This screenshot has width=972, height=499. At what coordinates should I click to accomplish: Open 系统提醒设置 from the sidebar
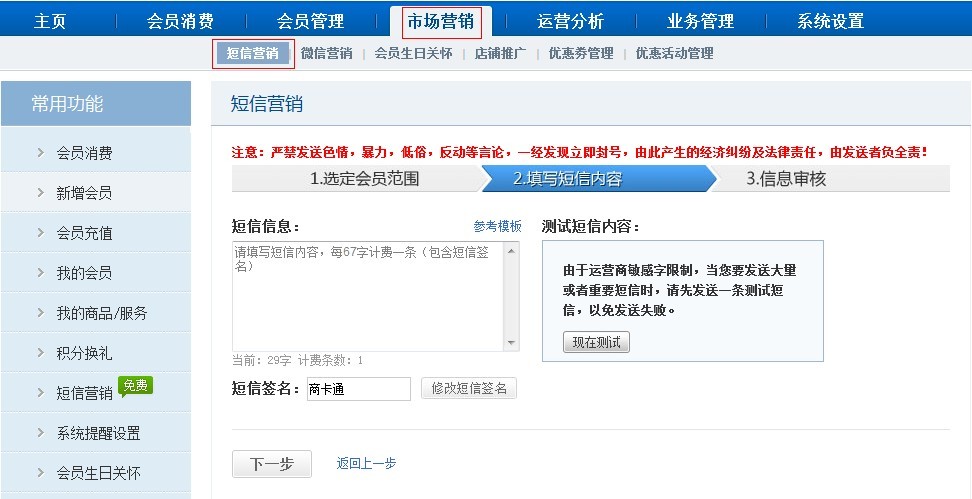click(x=98, y=433)
